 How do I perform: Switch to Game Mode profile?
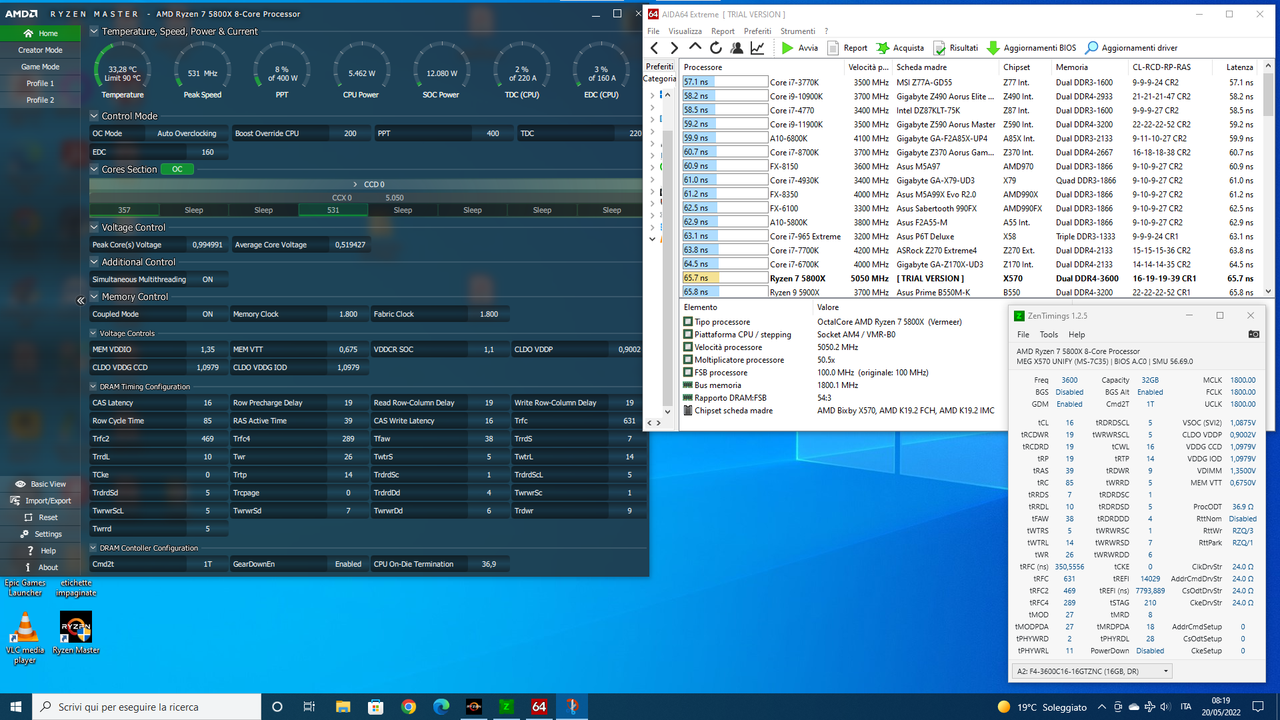[x=40, y=67]
